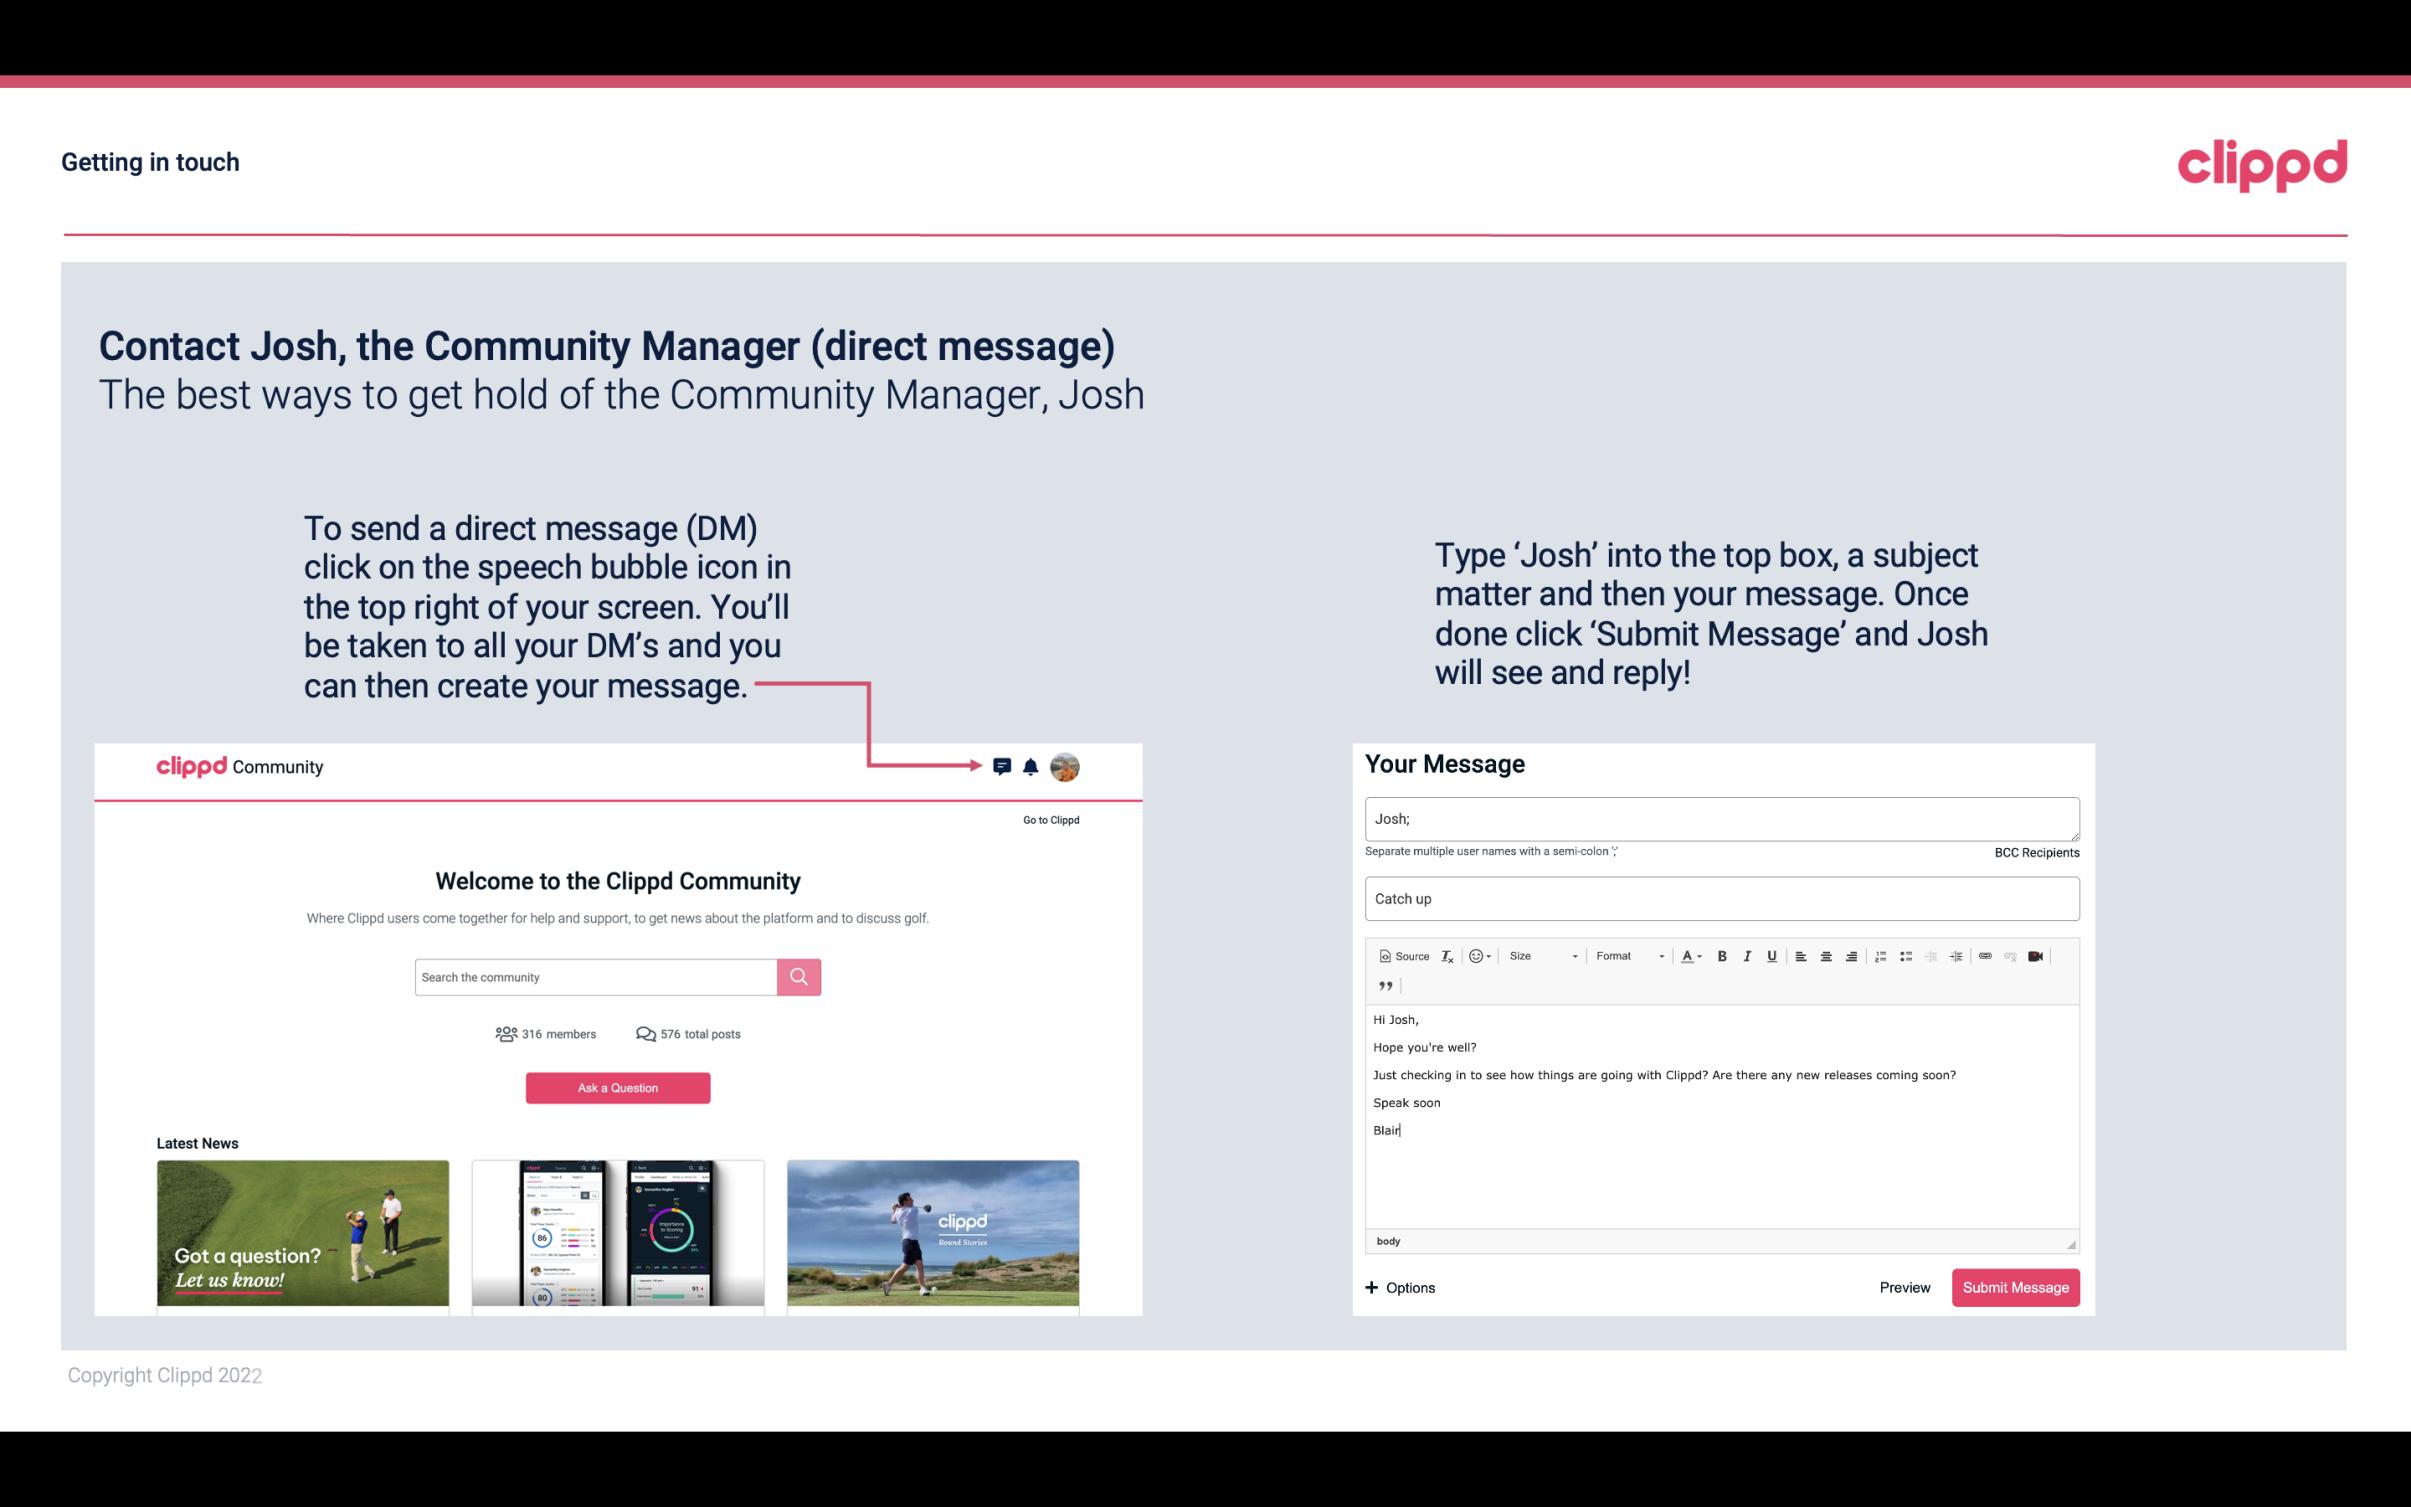Image resolution: width=2411 pixels, height=1507 pixels.
Task: Select the Format dropdown in toolbar
Action: pyautogui.click(x=1625, y=955)
